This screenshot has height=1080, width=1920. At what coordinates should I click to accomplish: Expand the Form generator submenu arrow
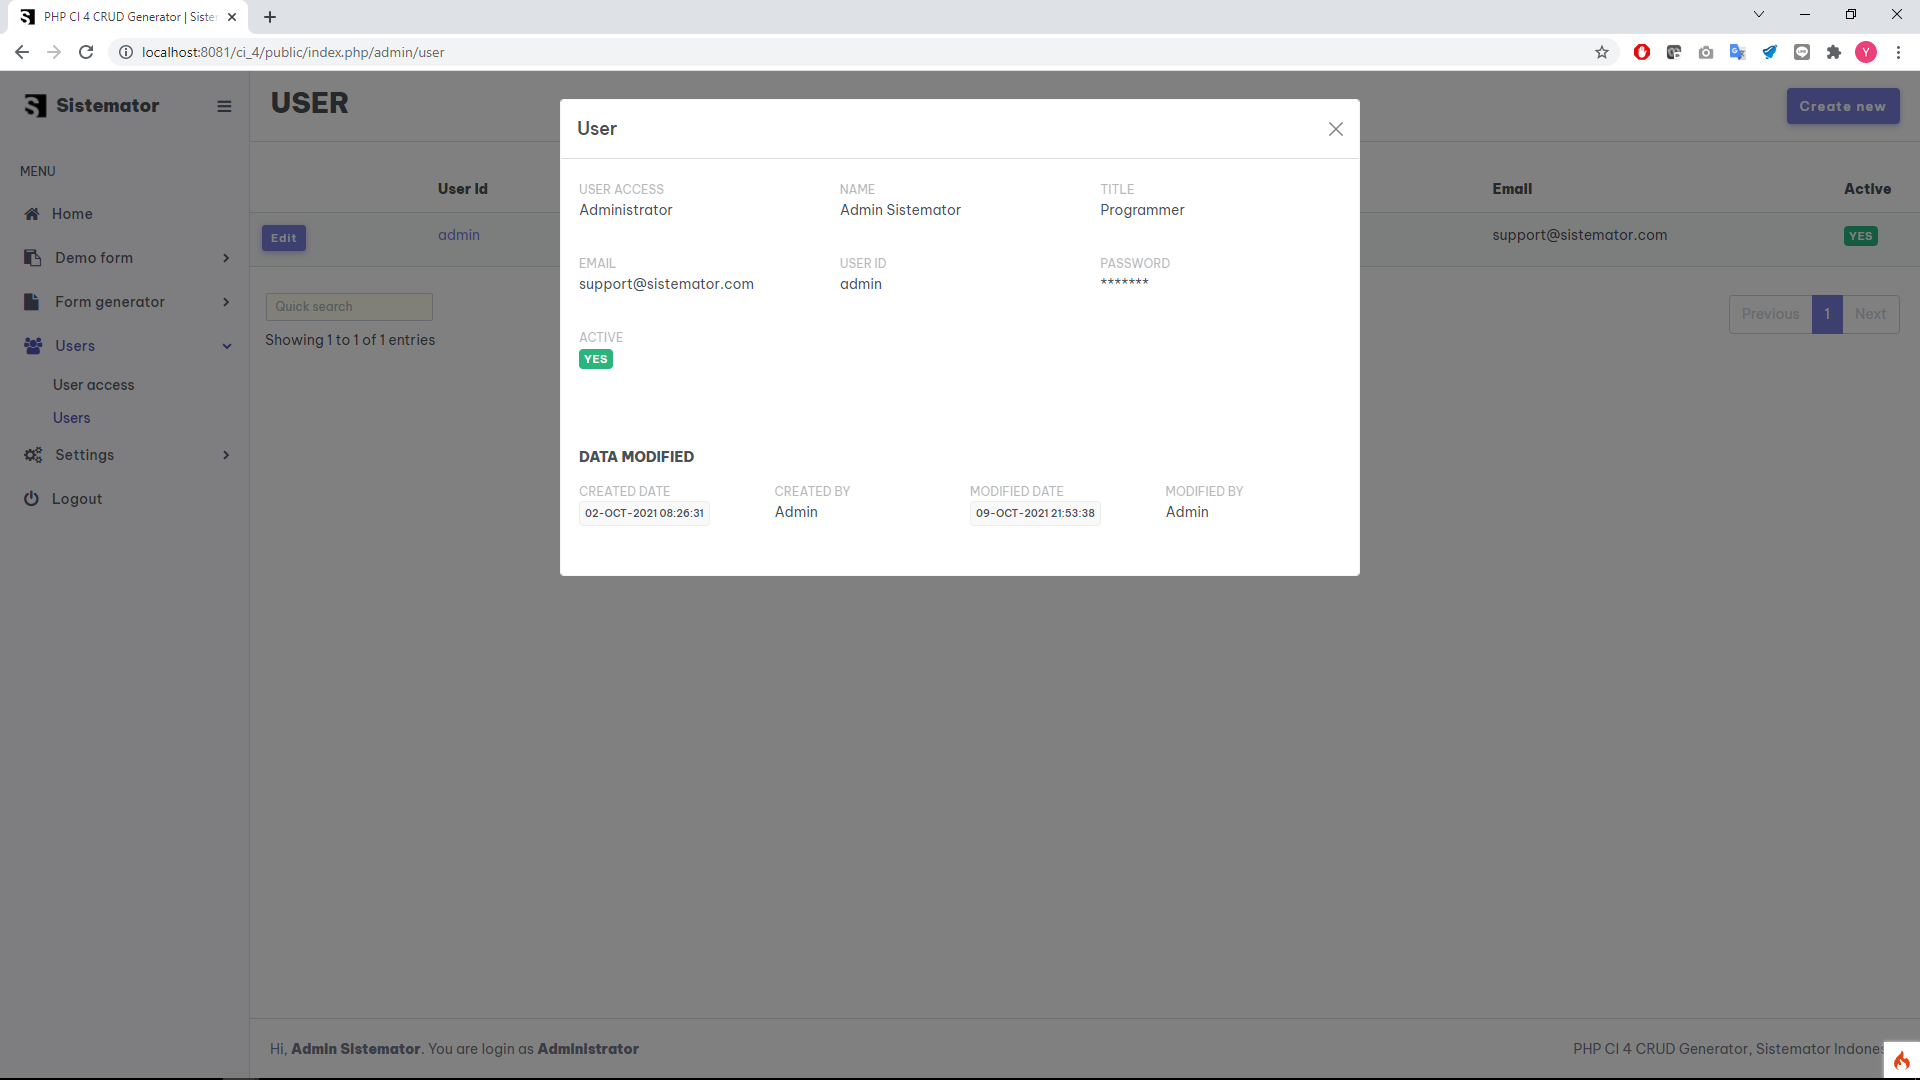tap(226, 302)
